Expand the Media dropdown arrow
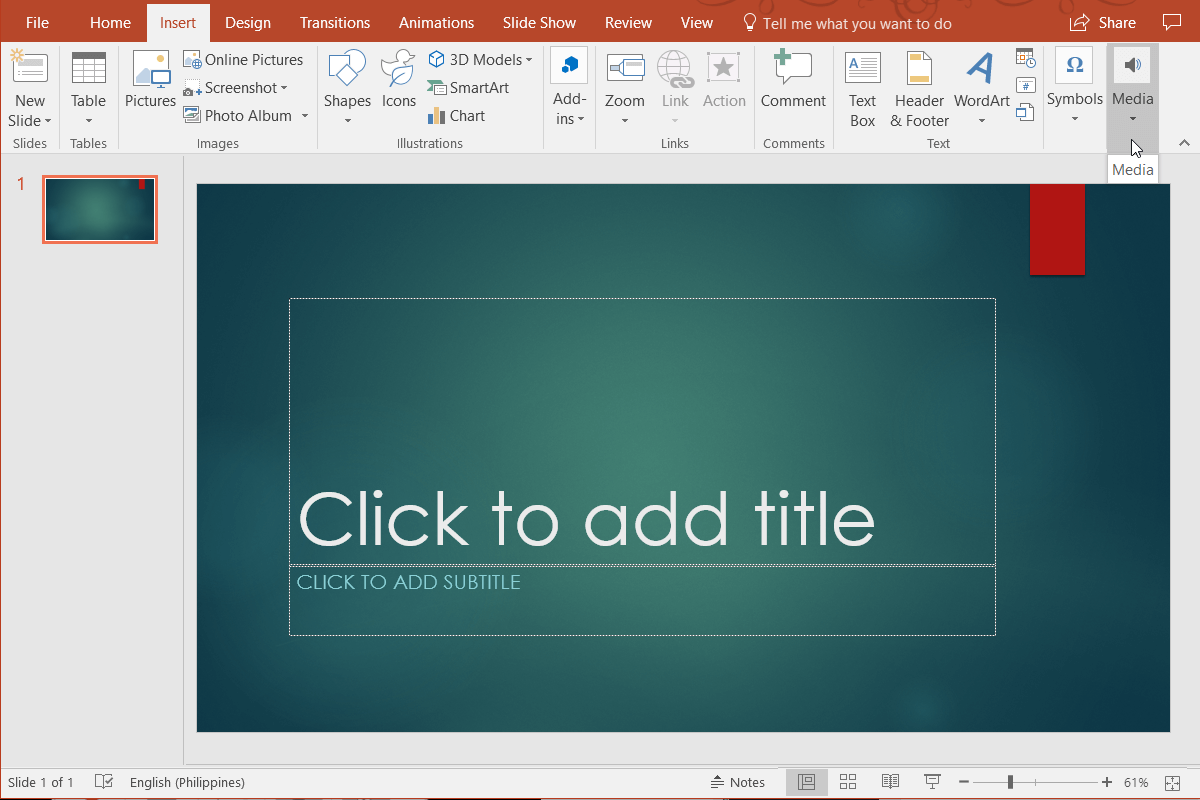This screenshot has height=800, width=1200. point(1132,119)
